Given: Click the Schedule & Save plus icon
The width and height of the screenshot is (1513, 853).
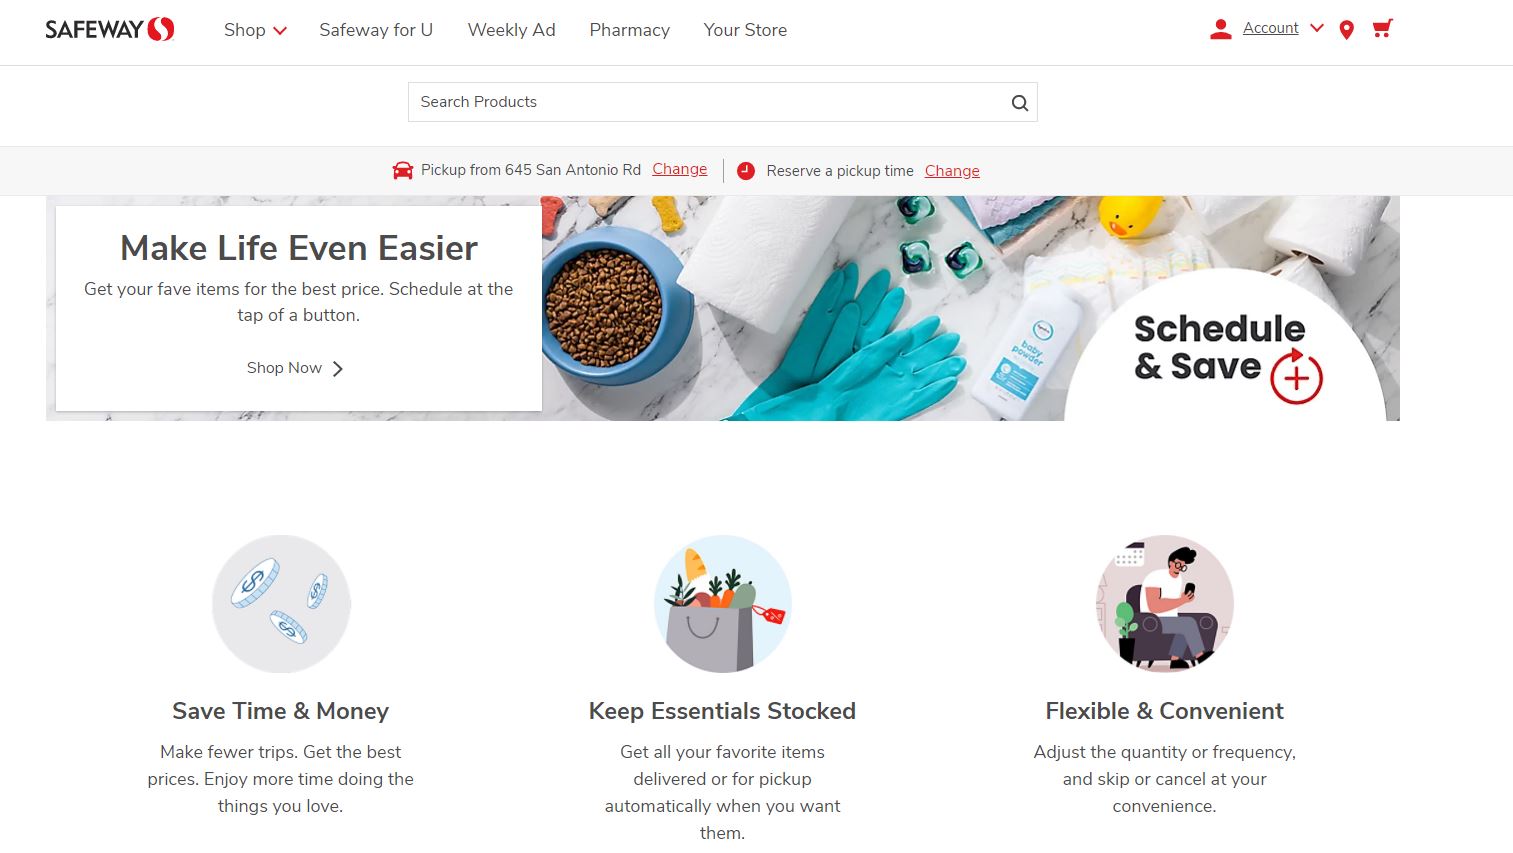Looking at the screenshot, I should coord(1296,376).
